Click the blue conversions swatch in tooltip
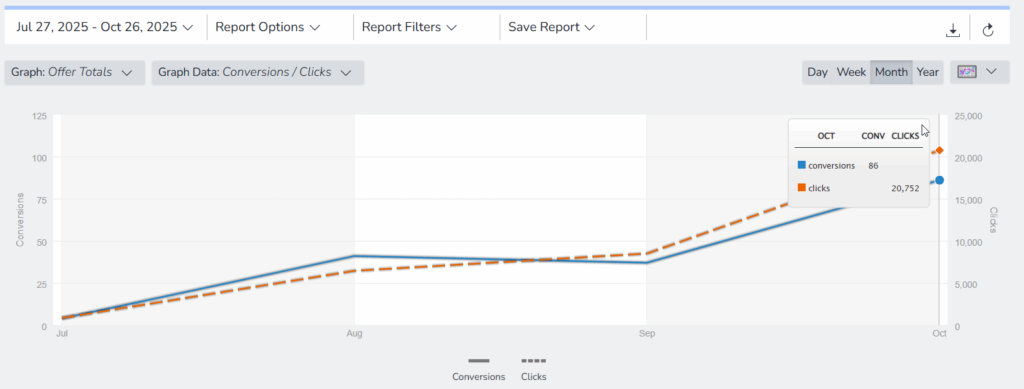 point(801,165)
